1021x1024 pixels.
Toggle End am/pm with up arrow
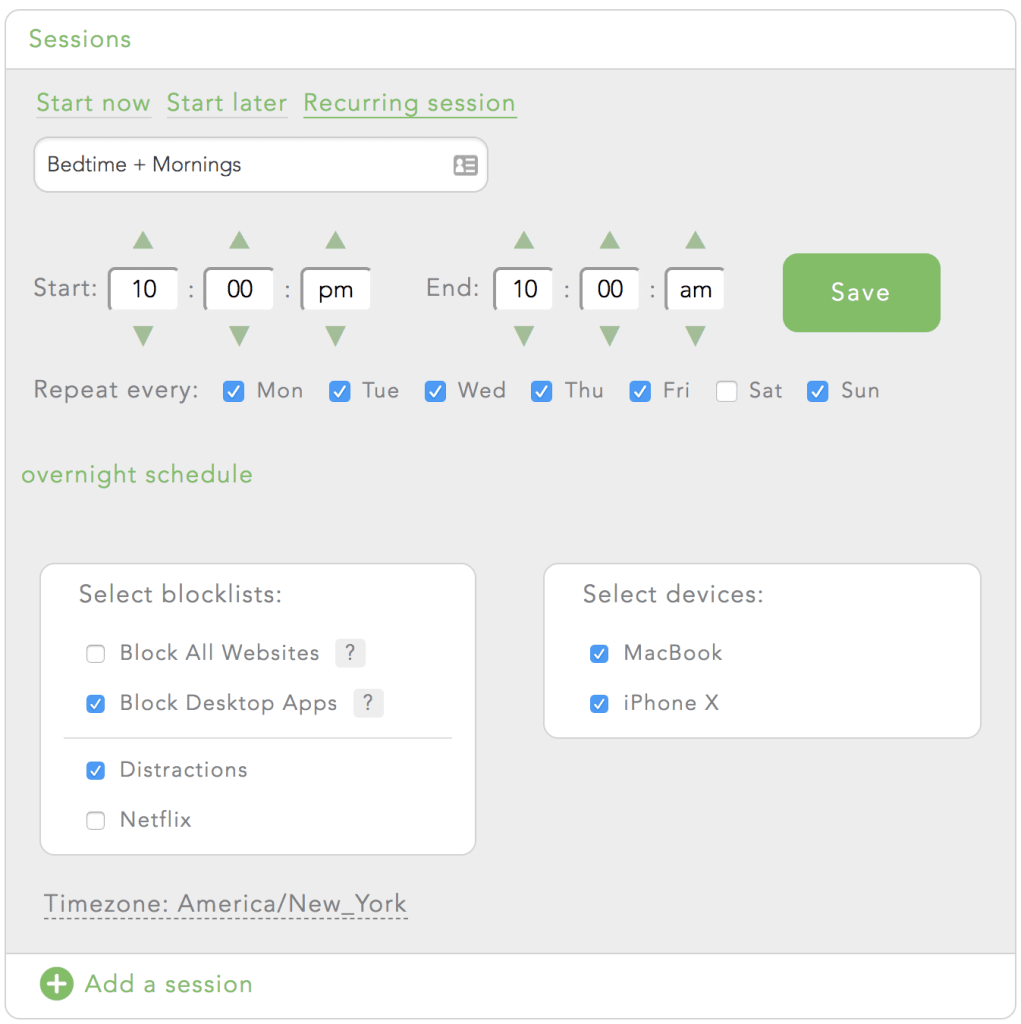[695, 240]
